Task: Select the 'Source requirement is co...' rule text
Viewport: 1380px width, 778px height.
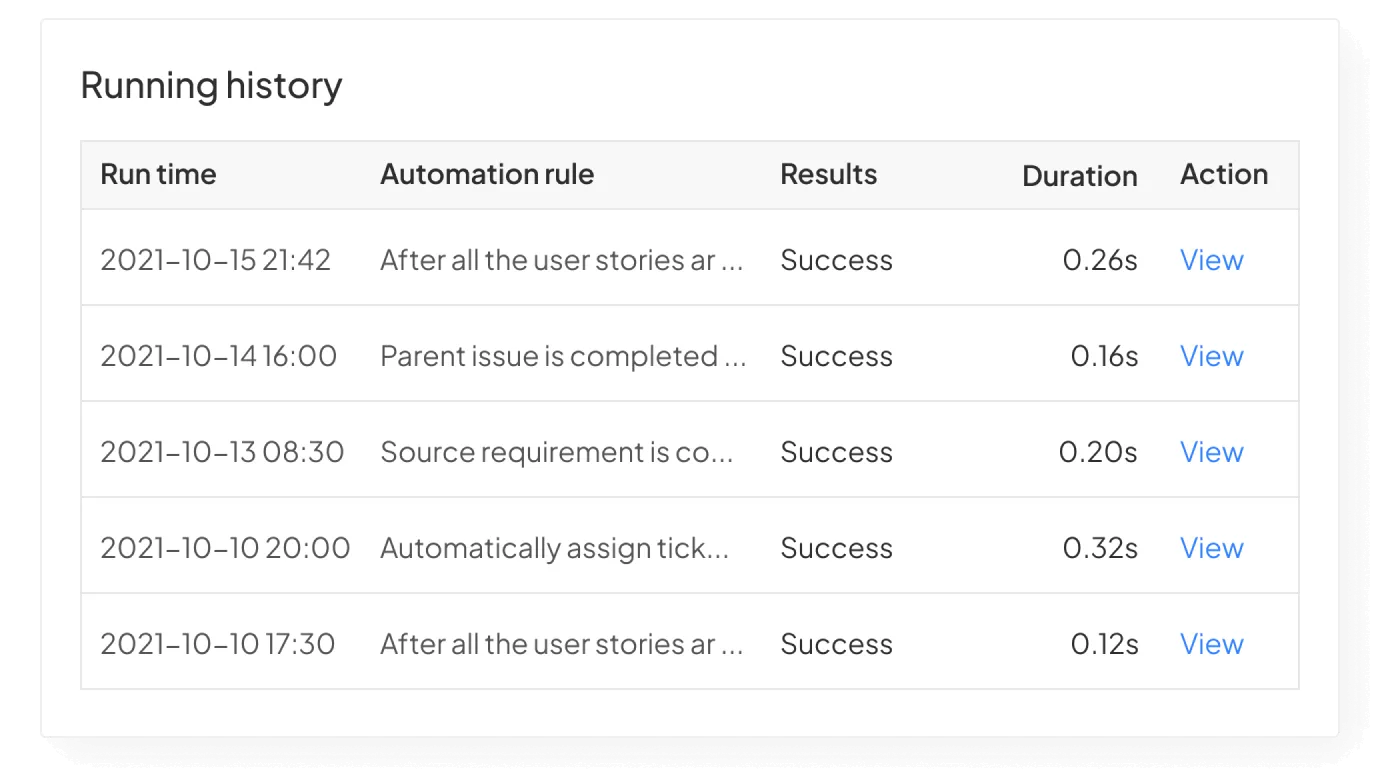Action: tap(557, 452)
